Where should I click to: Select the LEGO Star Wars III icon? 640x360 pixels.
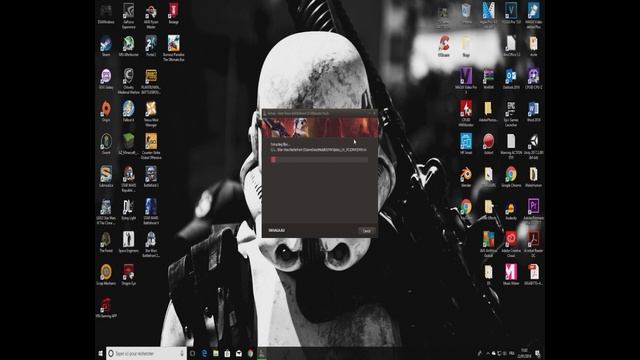pos(106,211)
